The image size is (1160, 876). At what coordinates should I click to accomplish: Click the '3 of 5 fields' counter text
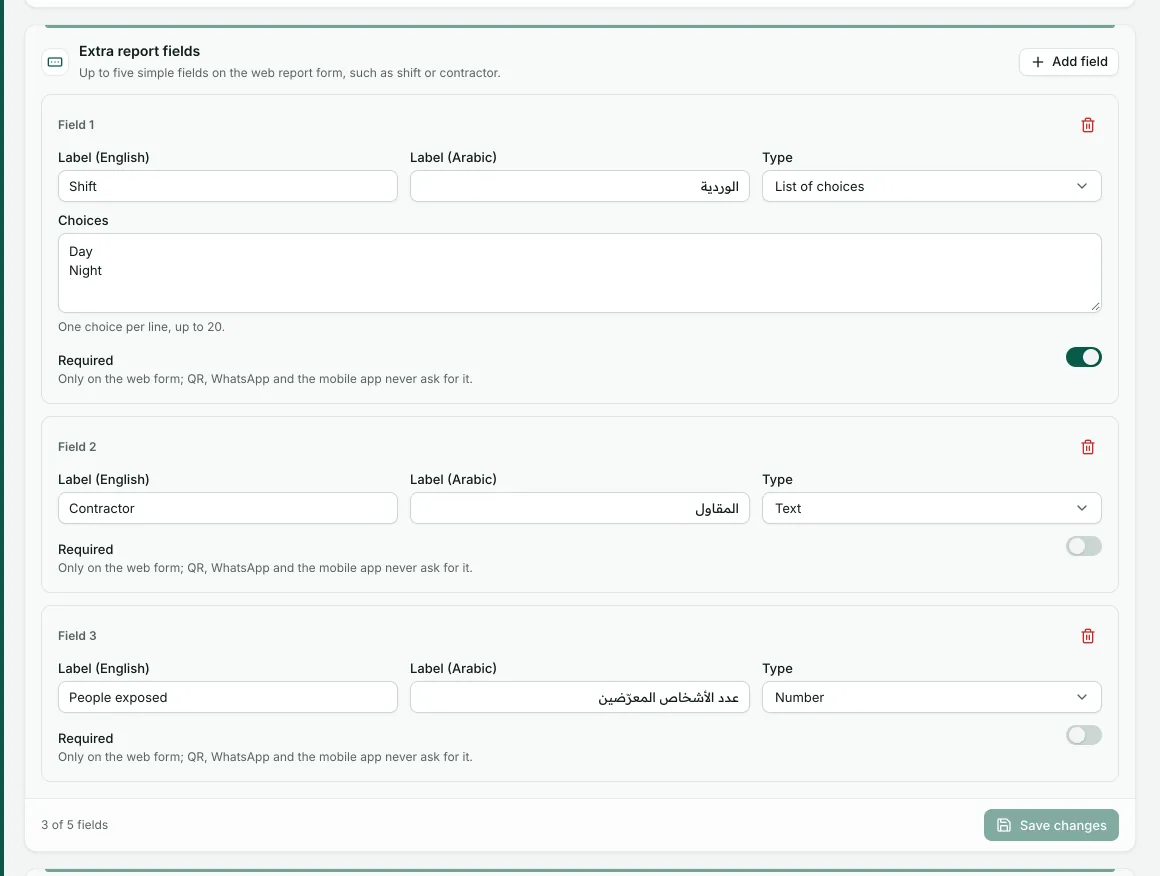75,825
